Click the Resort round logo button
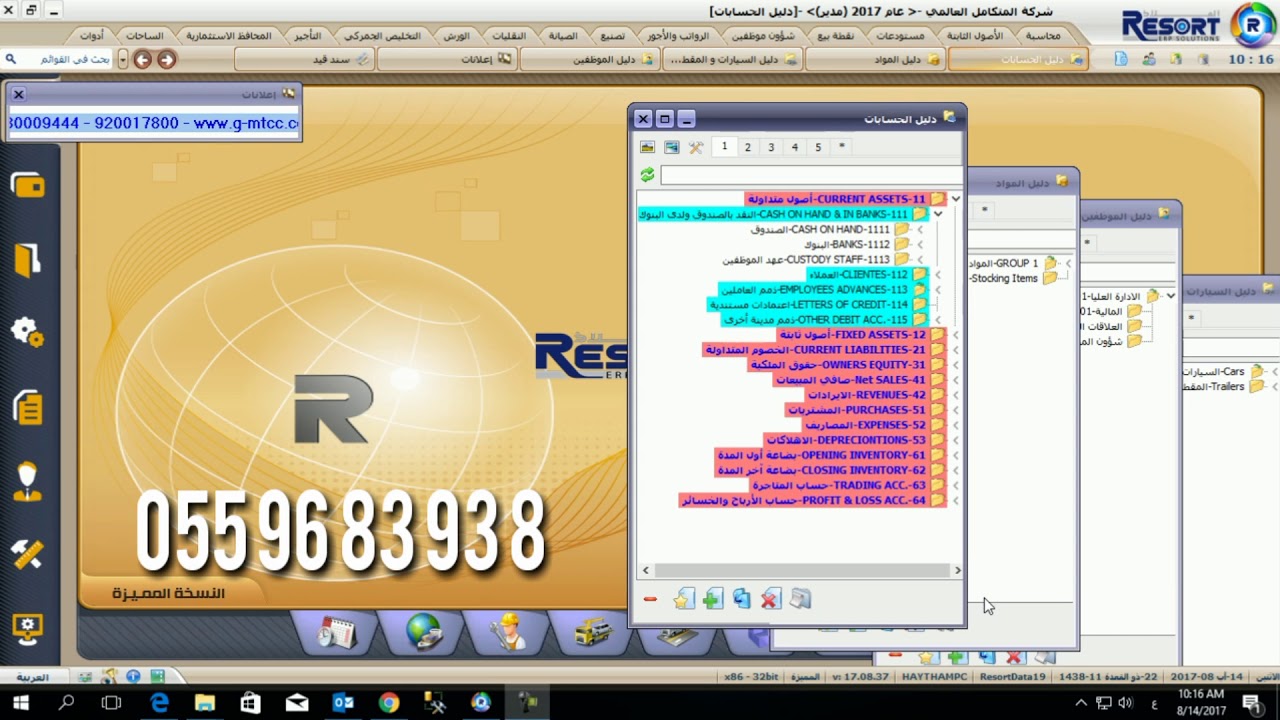Screen dimensions: 1280x720 pyautogui.click(x=1253, y=25)
